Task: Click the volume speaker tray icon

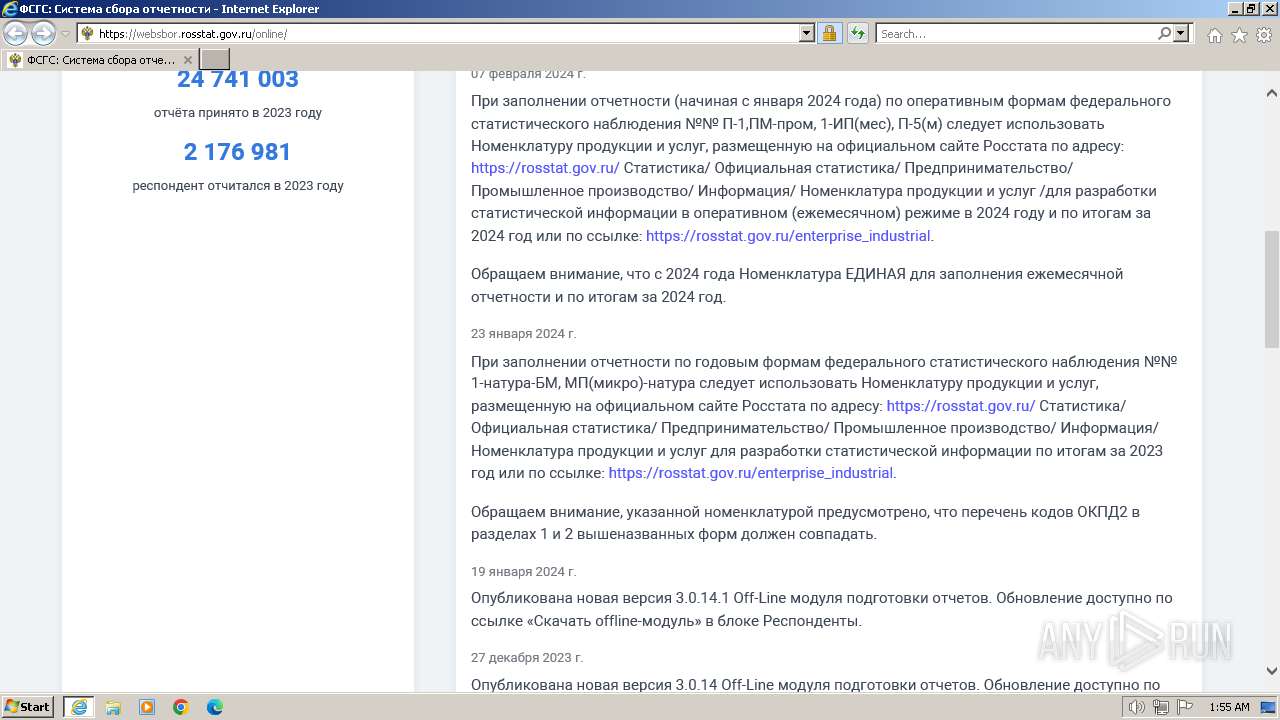Action: click(1137, 707)
